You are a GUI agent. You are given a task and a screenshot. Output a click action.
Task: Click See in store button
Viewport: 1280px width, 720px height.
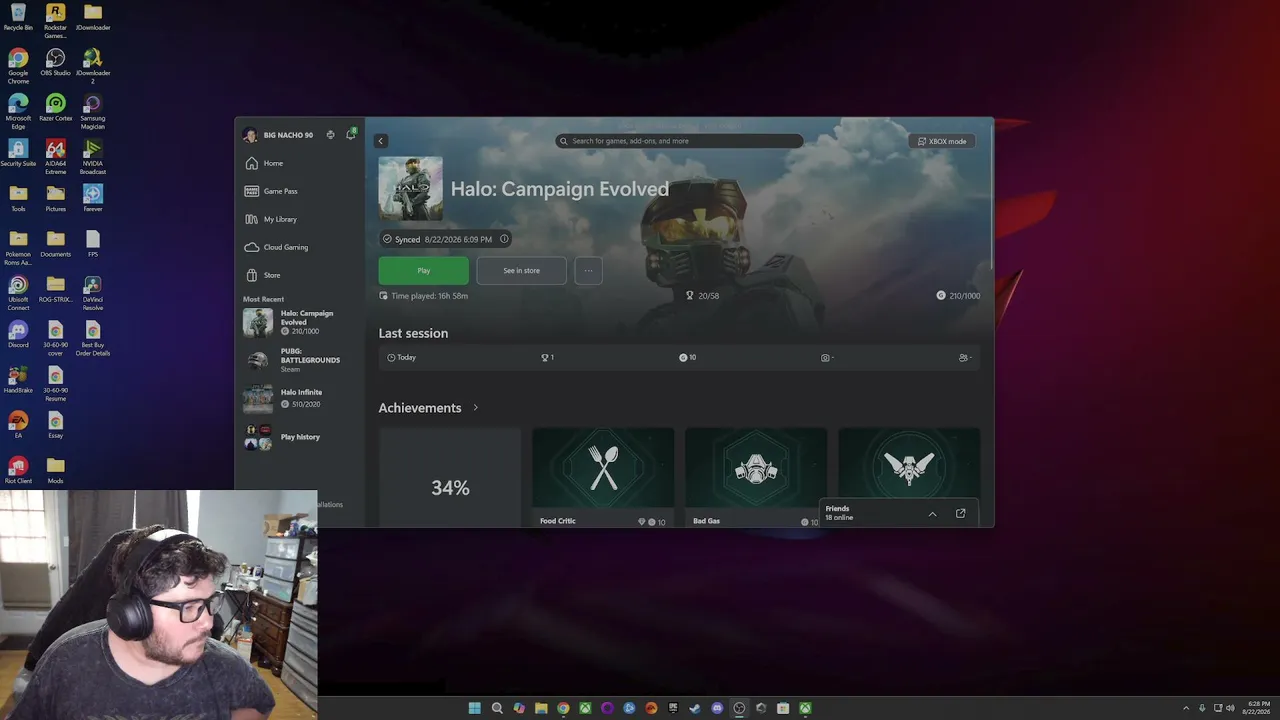[521, 270]
